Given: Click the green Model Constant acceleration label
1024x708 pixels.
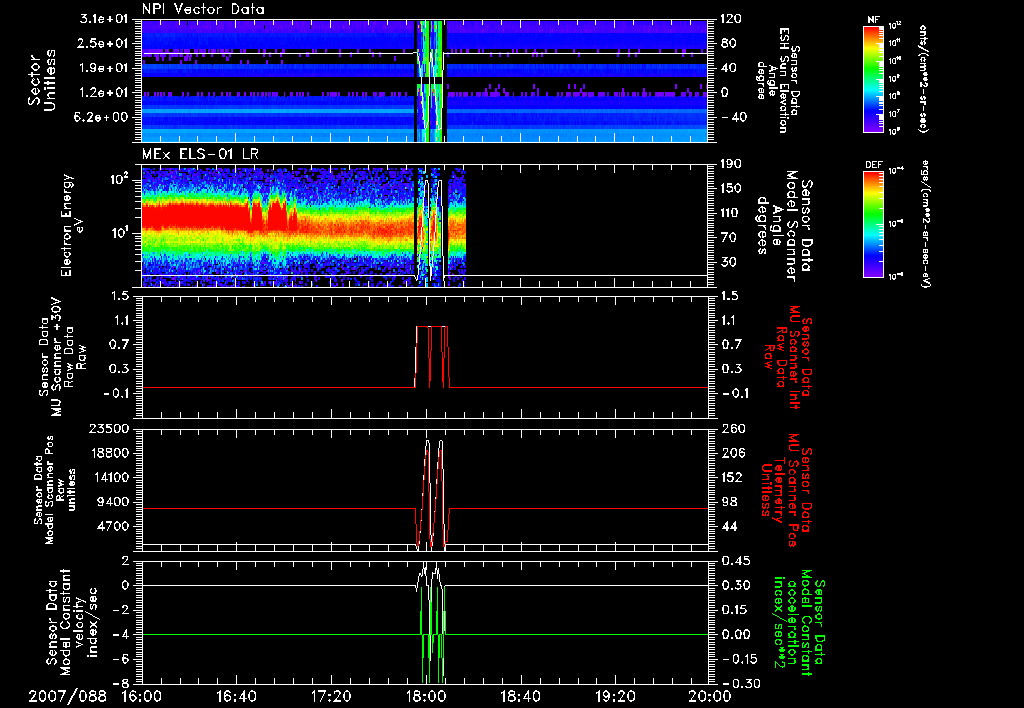Looking at the screenshot, I should pyautogui.click(x=799, y=622).
